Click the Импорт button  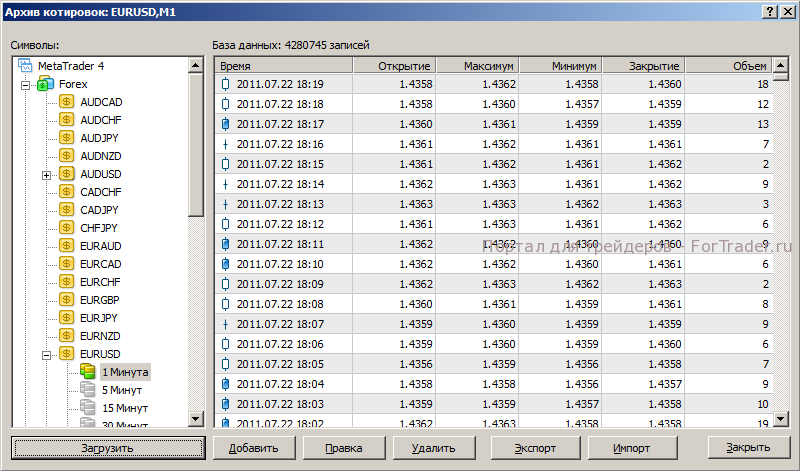click(x=632, y=448)
